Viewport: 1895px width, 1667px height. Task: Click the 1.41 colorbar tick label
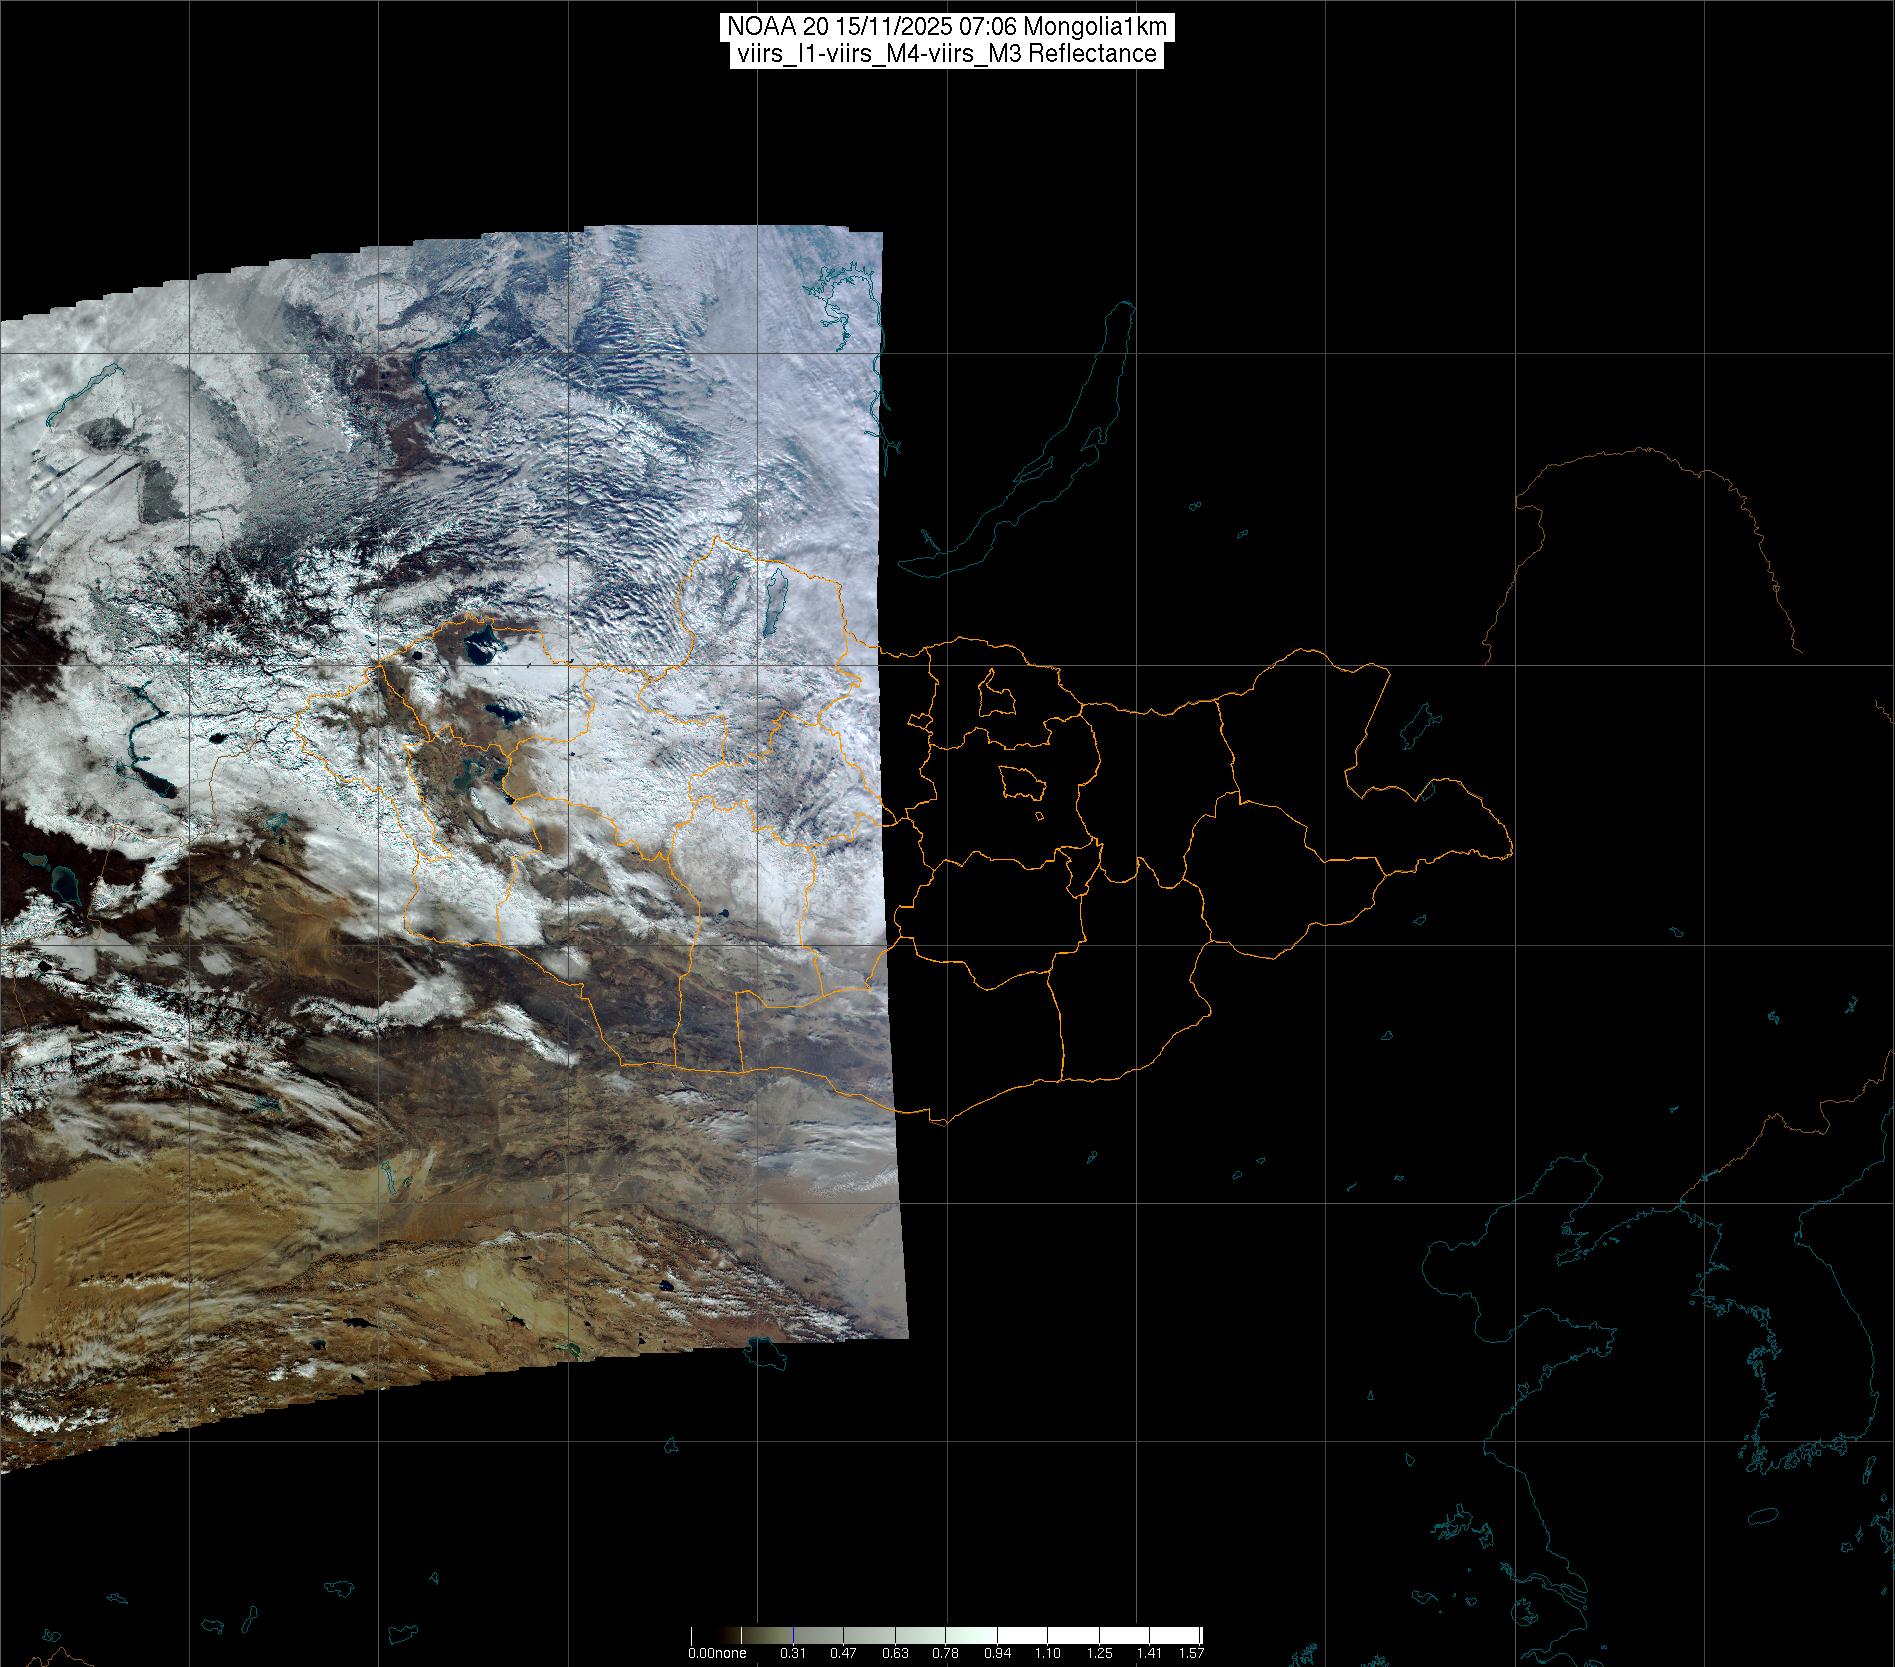point(1150,1654)
